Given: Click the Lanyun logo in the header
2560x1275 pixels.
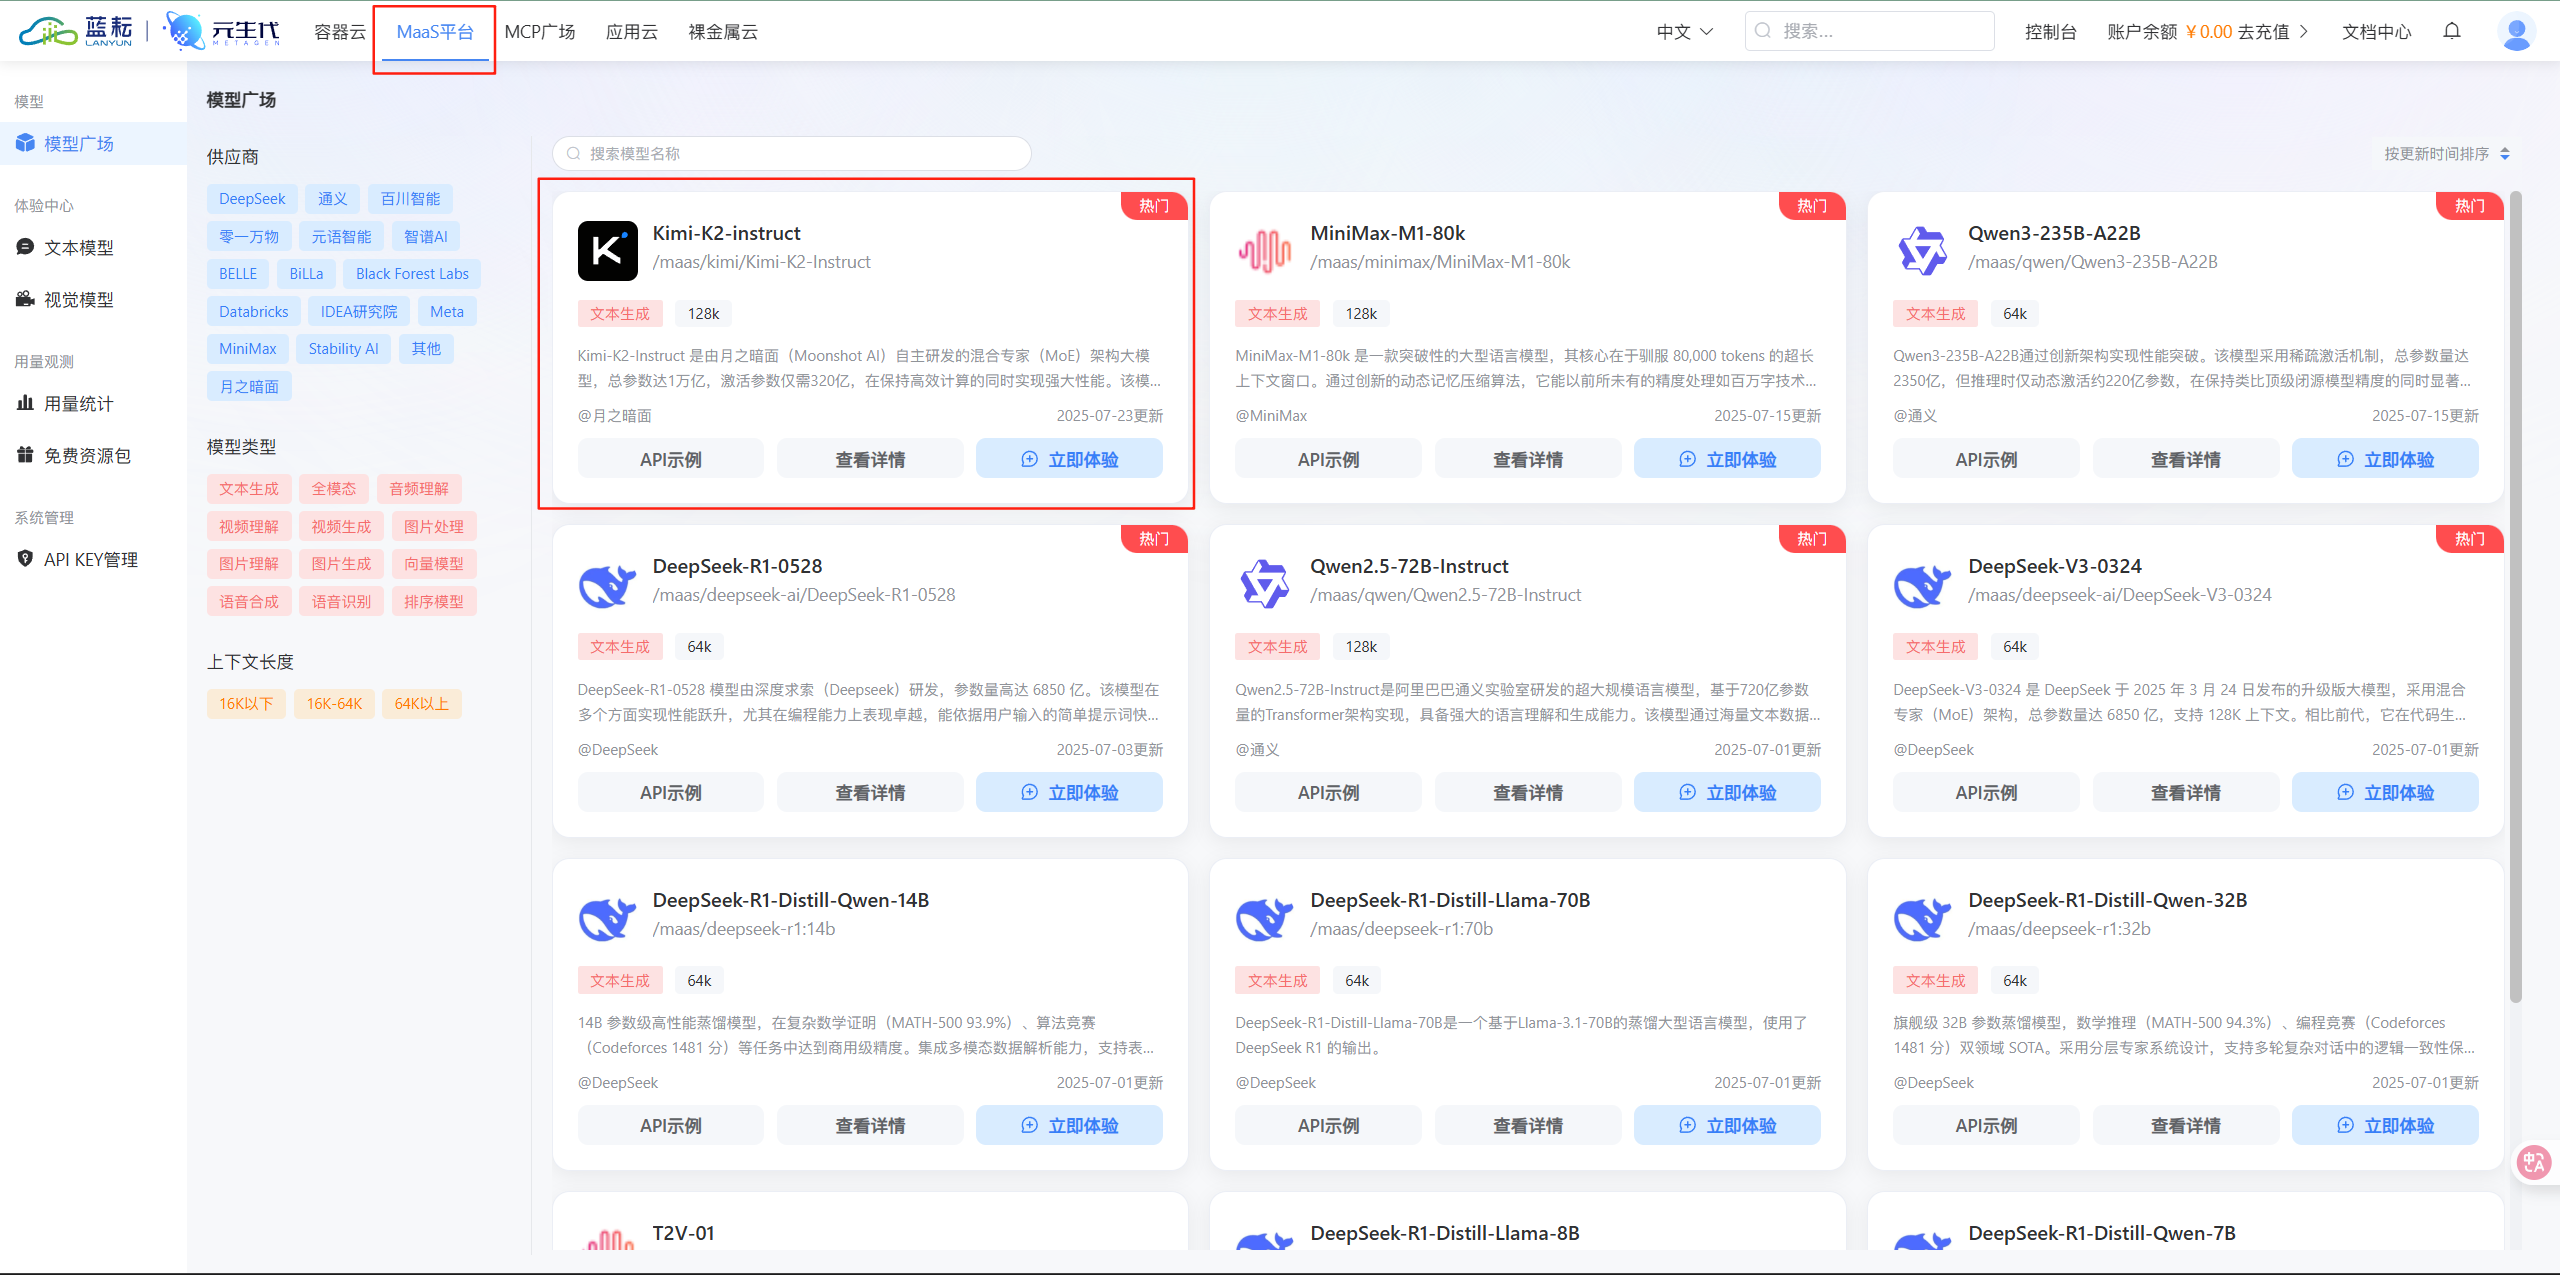Looking at the screenshot, I should (x=76, y=31).
